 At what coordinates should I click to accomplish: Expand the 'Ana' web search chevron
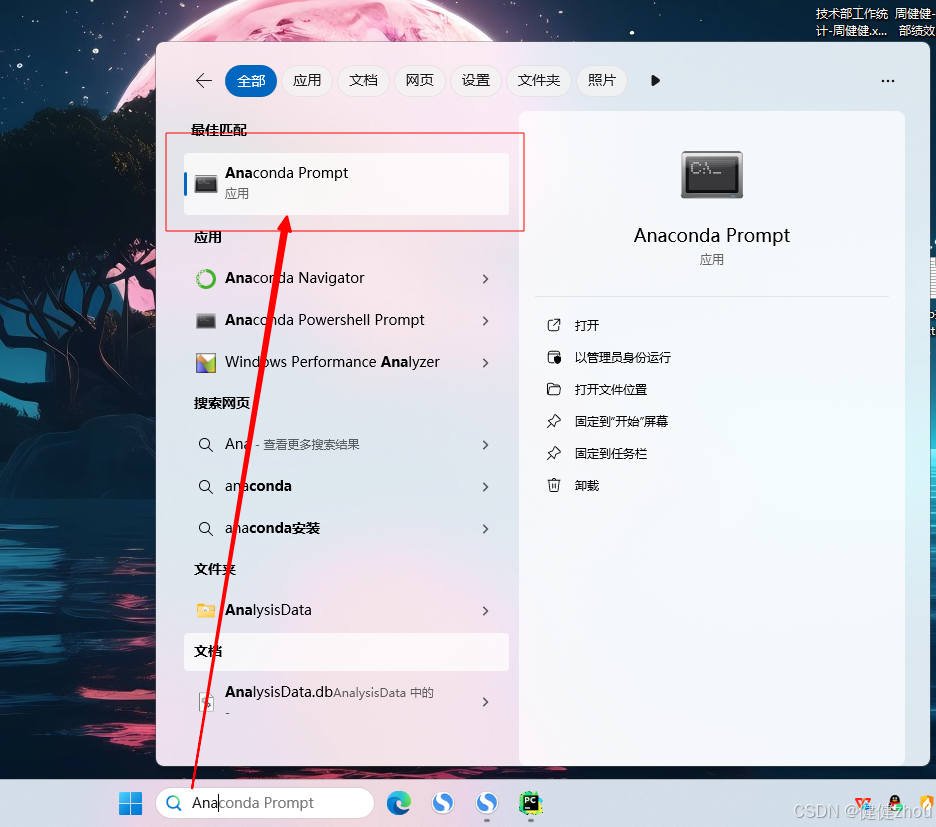tap(485, 445)
